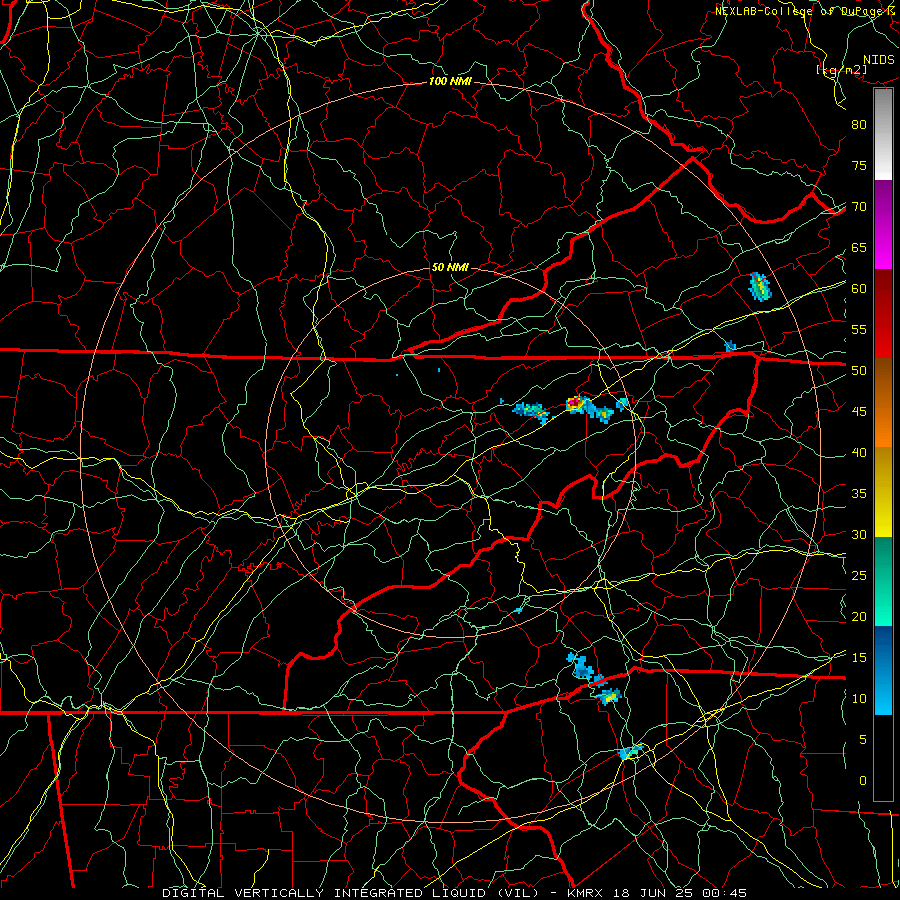Click the "50 NMI" range ring label

450,267
